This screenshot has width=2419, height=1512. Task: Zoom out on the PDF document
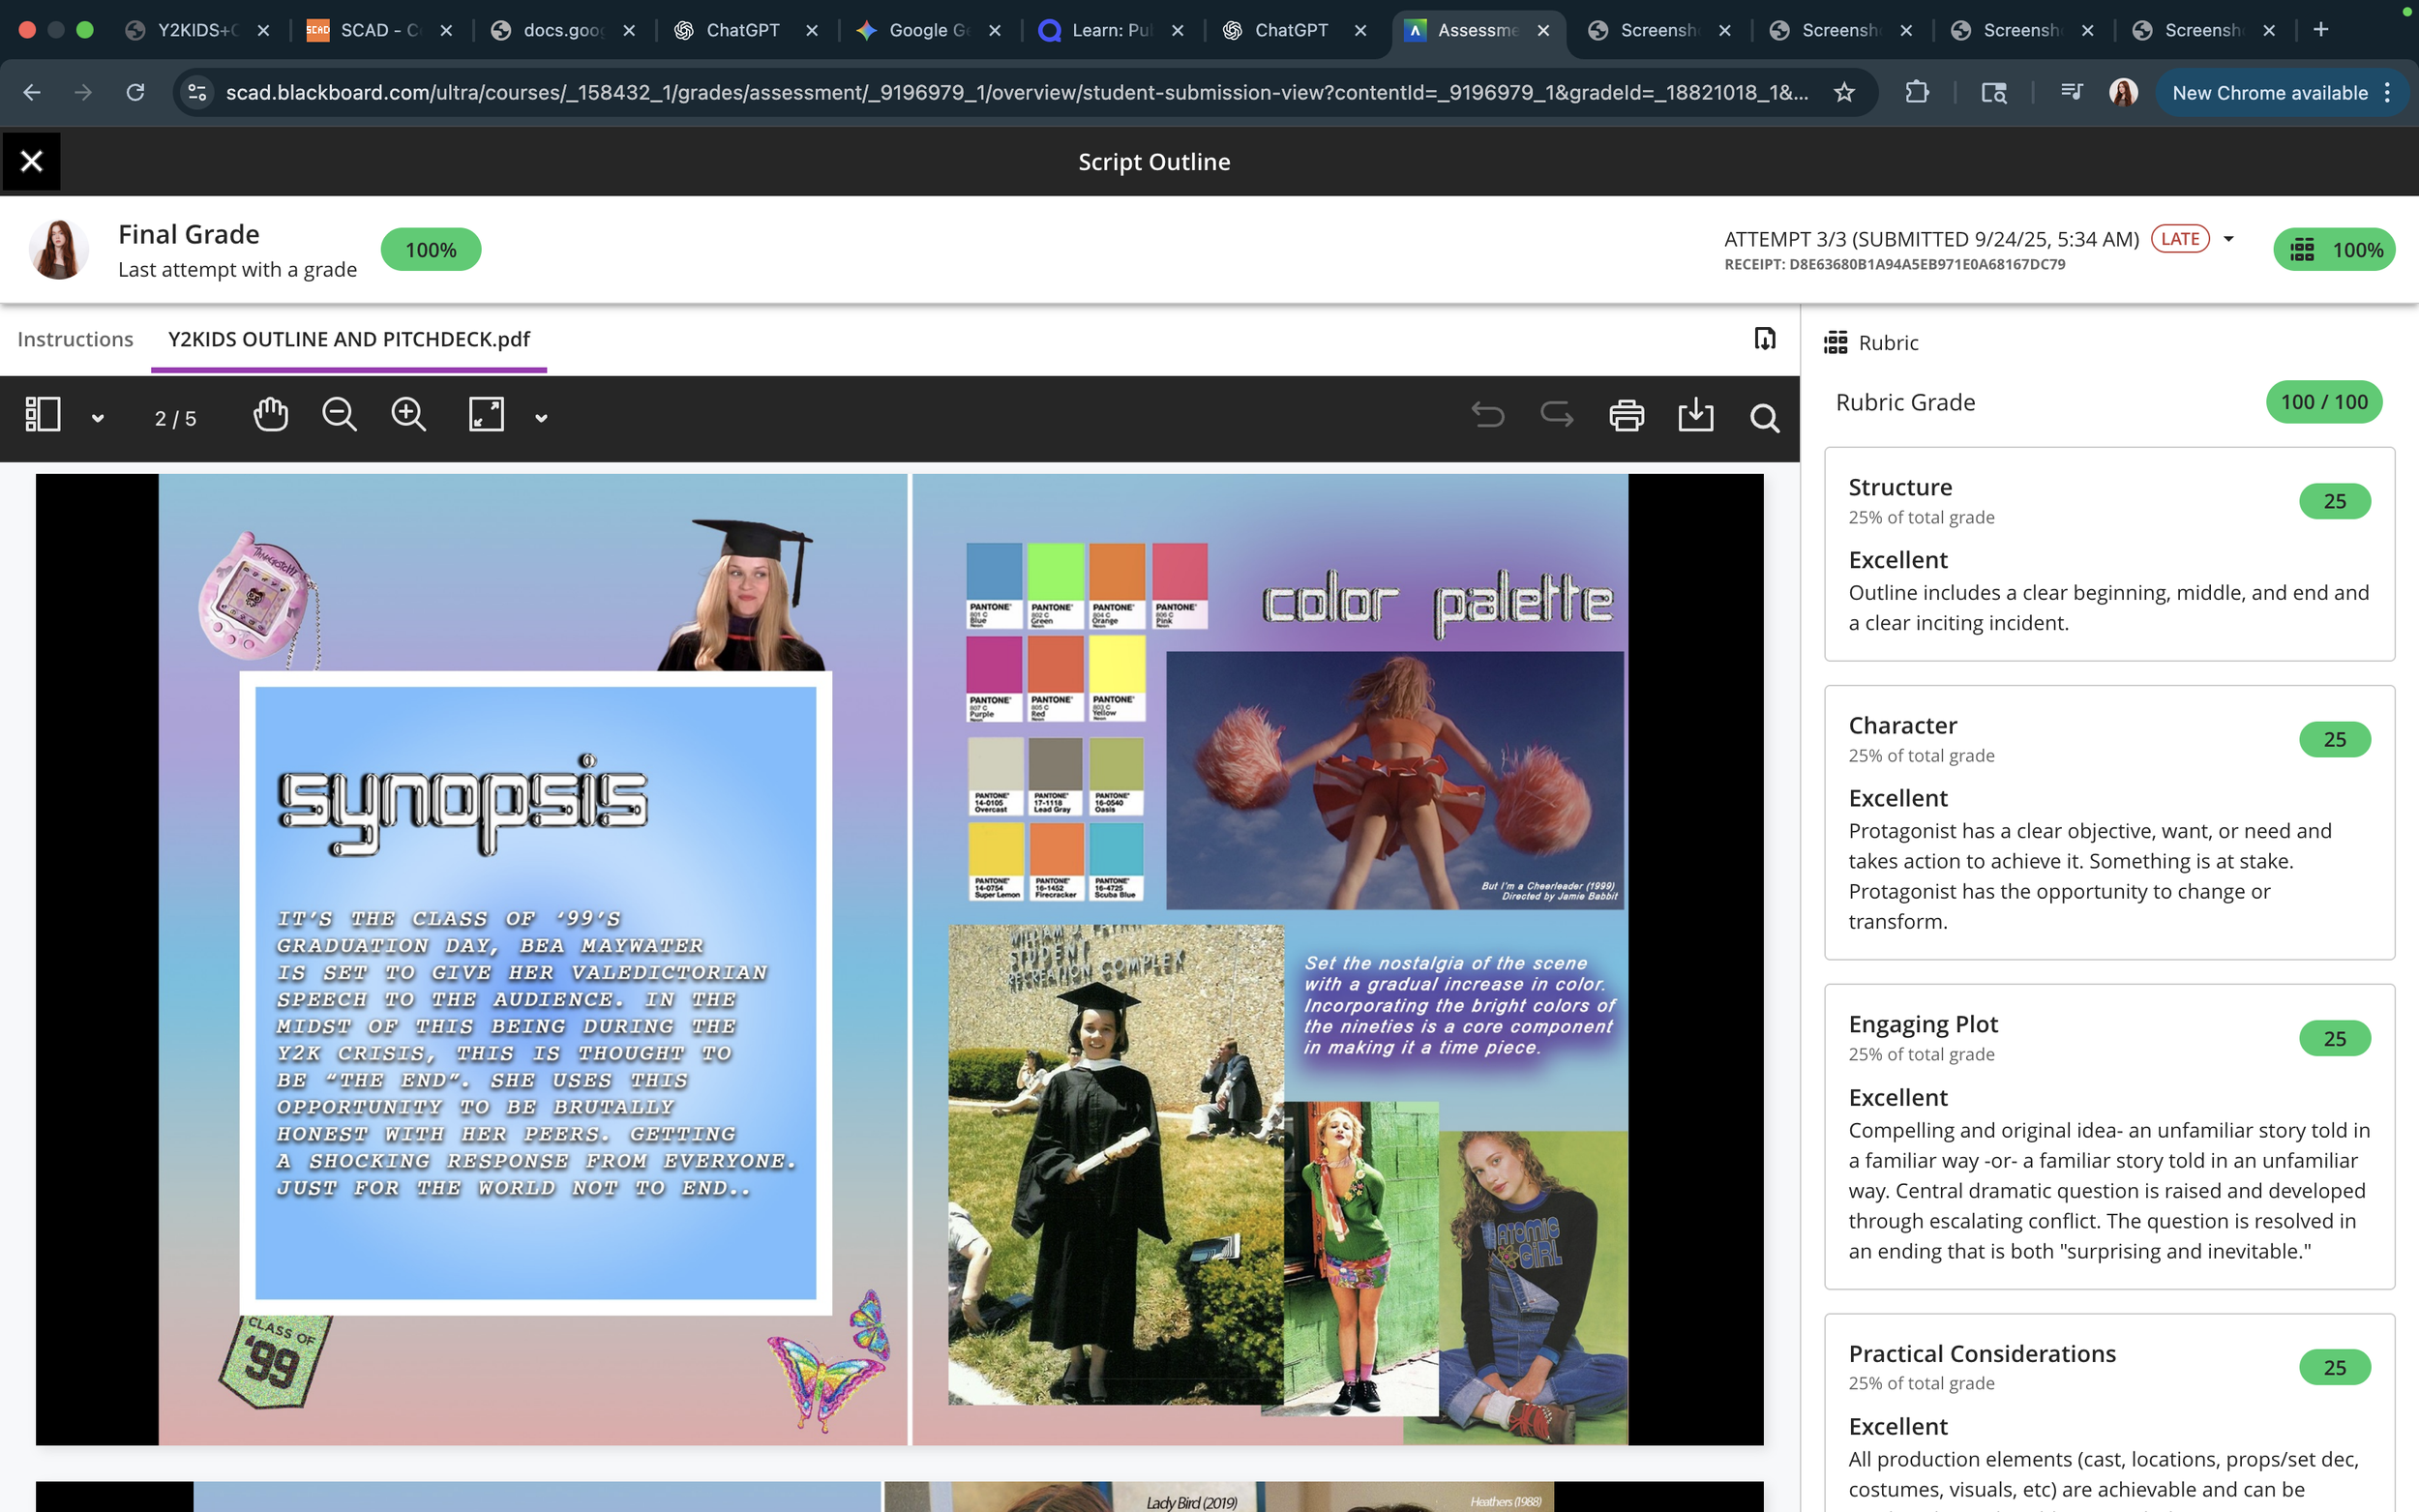pos(339,414)
